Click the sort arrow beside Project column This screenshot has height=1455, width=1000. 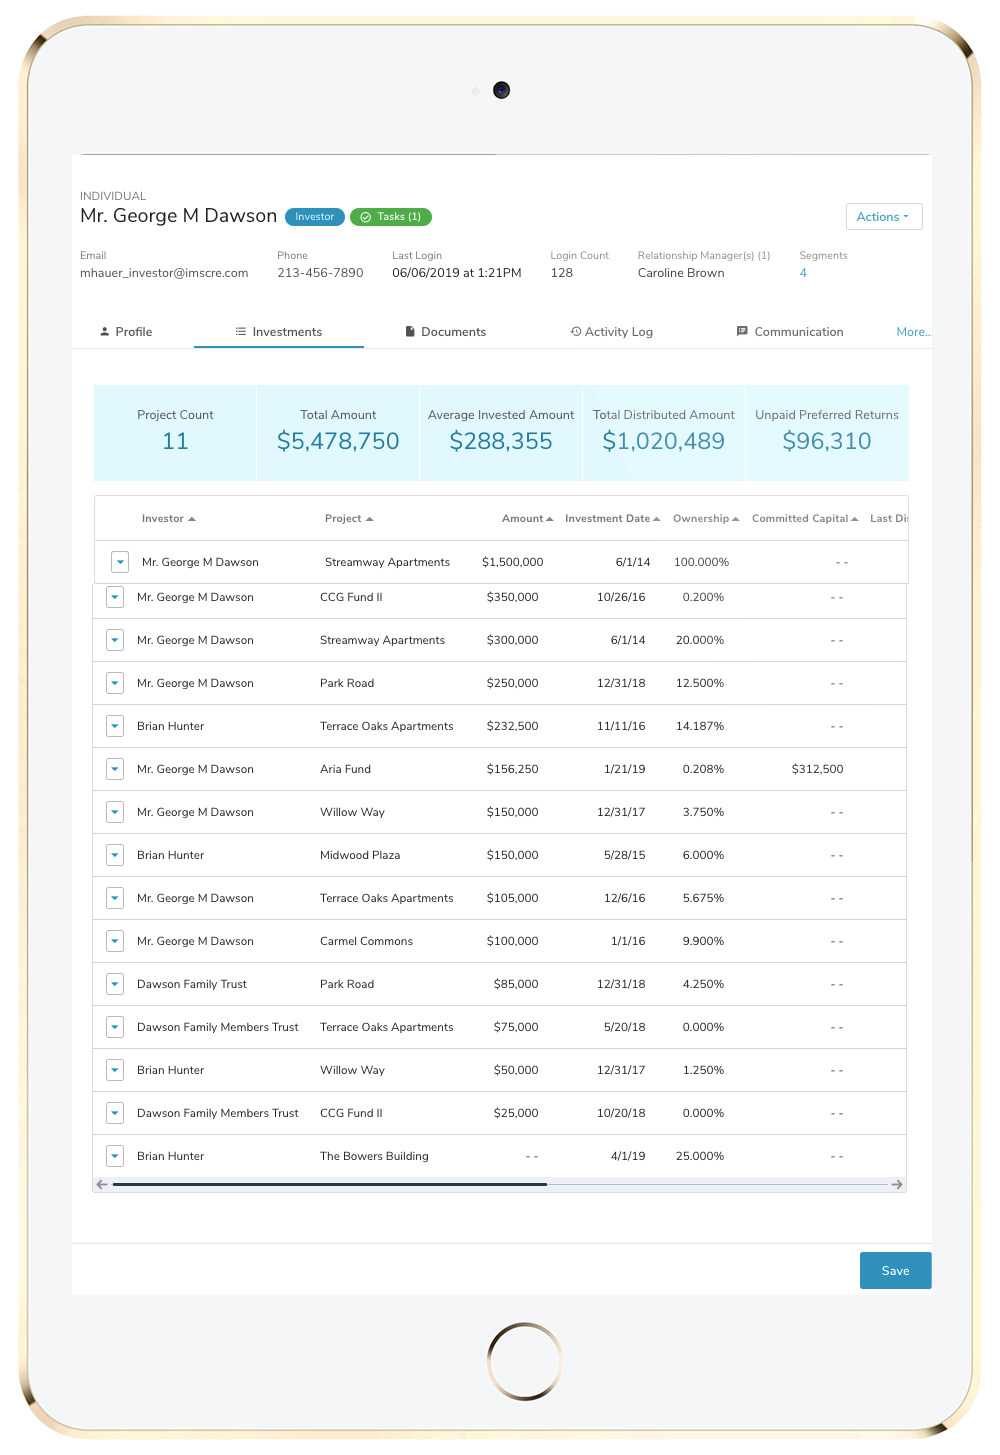click(370, 519)
